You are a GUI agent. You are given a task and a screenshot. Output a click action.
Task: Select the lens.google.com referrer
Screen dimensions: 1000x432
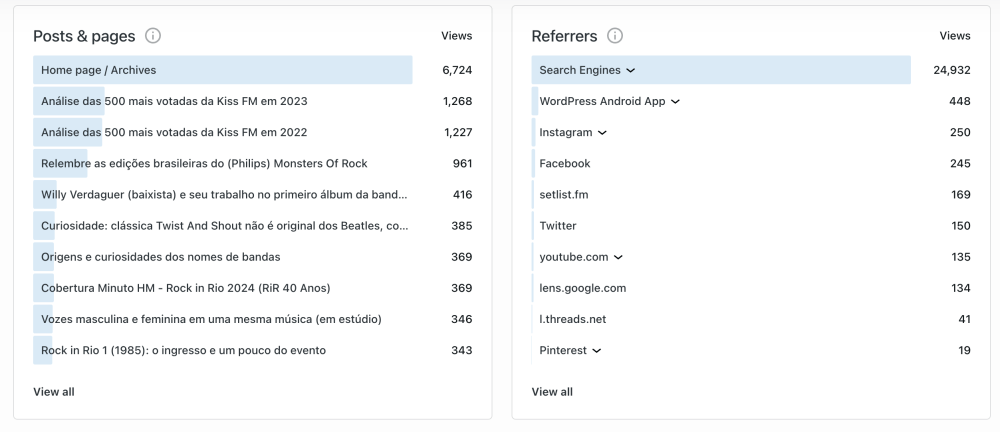(x=583, y=288)
